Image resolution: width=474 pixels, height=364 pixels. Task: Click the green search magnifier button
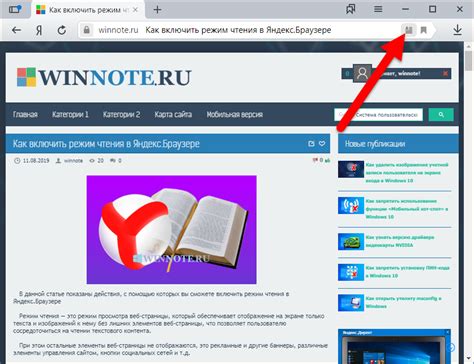441,115
